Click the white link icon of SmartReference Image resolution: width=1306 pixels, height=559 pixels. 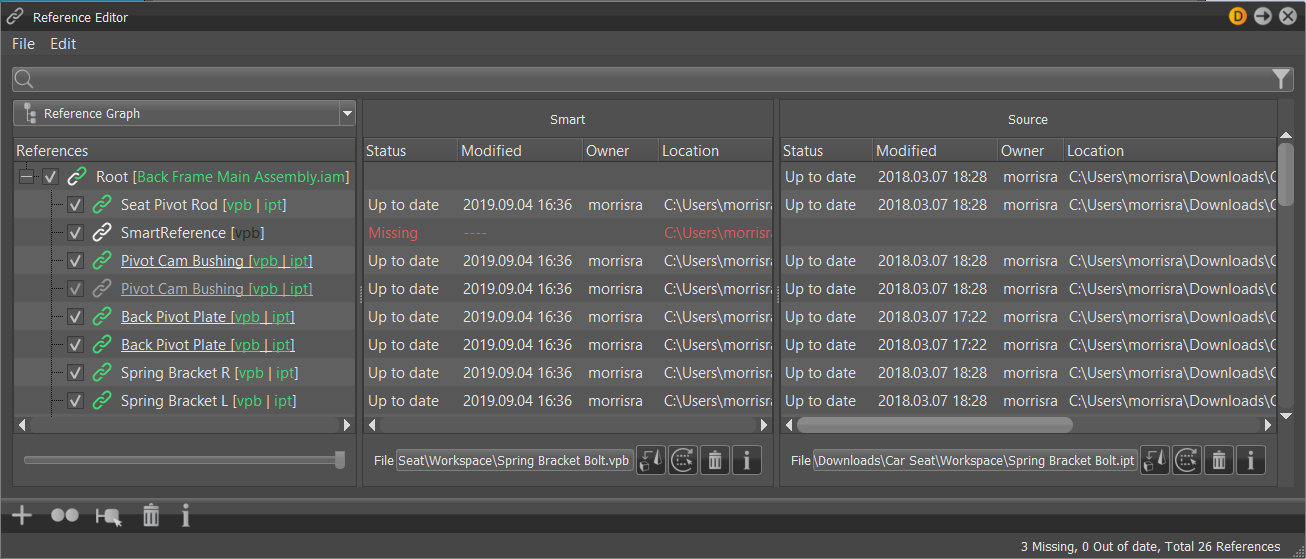[102, 233]
